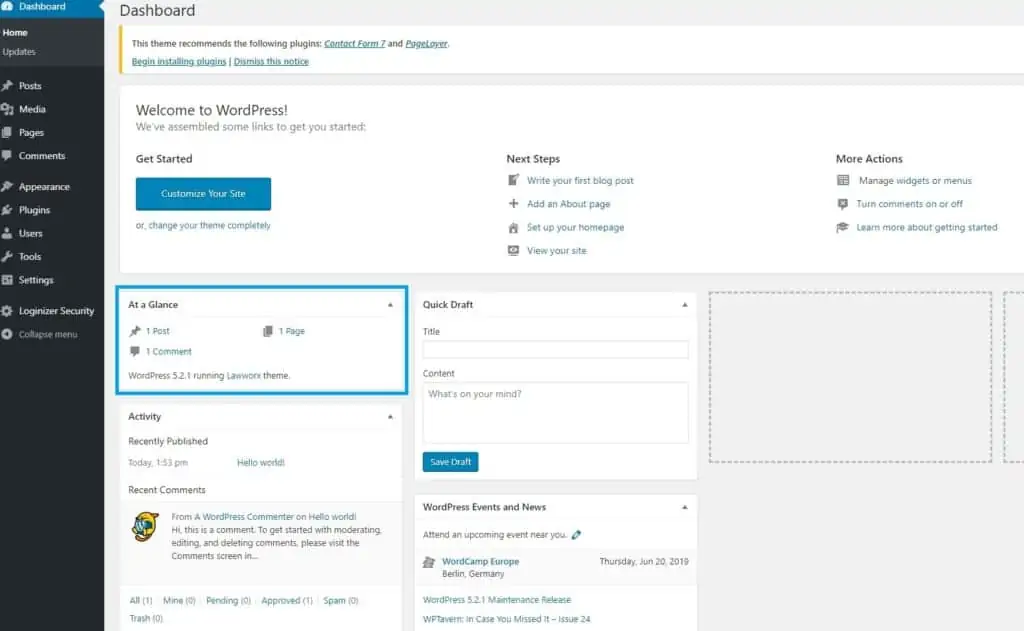Click the Today, 1:53 pm publish time
This screenshot has width=1024, height=631.
(x=158, y=462)
